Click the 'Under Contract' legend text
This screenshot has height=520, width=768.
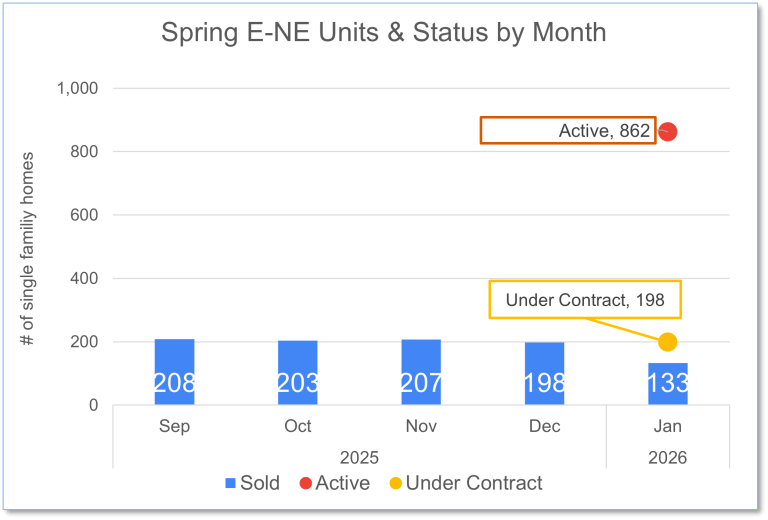coord(474,484)
